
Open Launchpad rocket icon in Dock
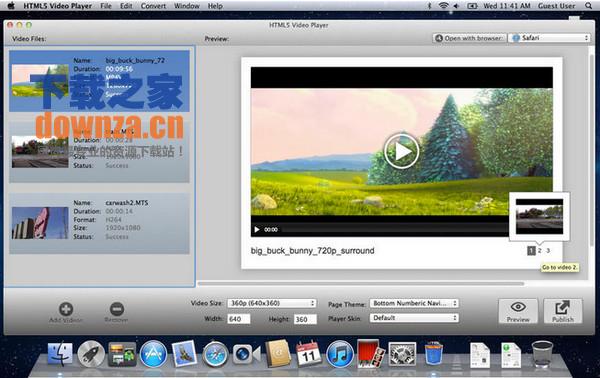point(91,354)
